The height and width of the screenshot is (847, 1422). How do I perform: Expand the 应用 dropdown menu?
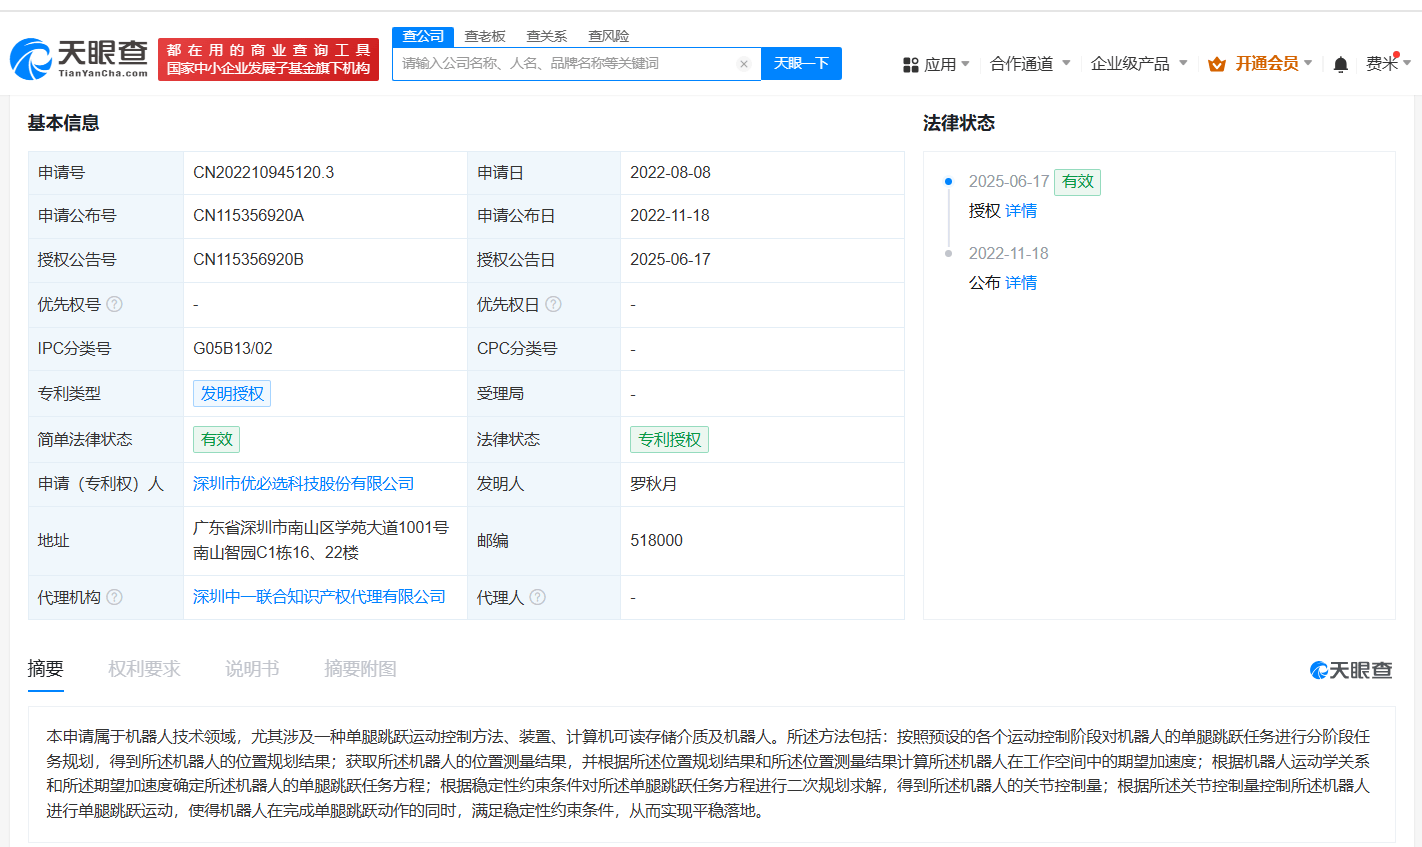click(937, 64)
